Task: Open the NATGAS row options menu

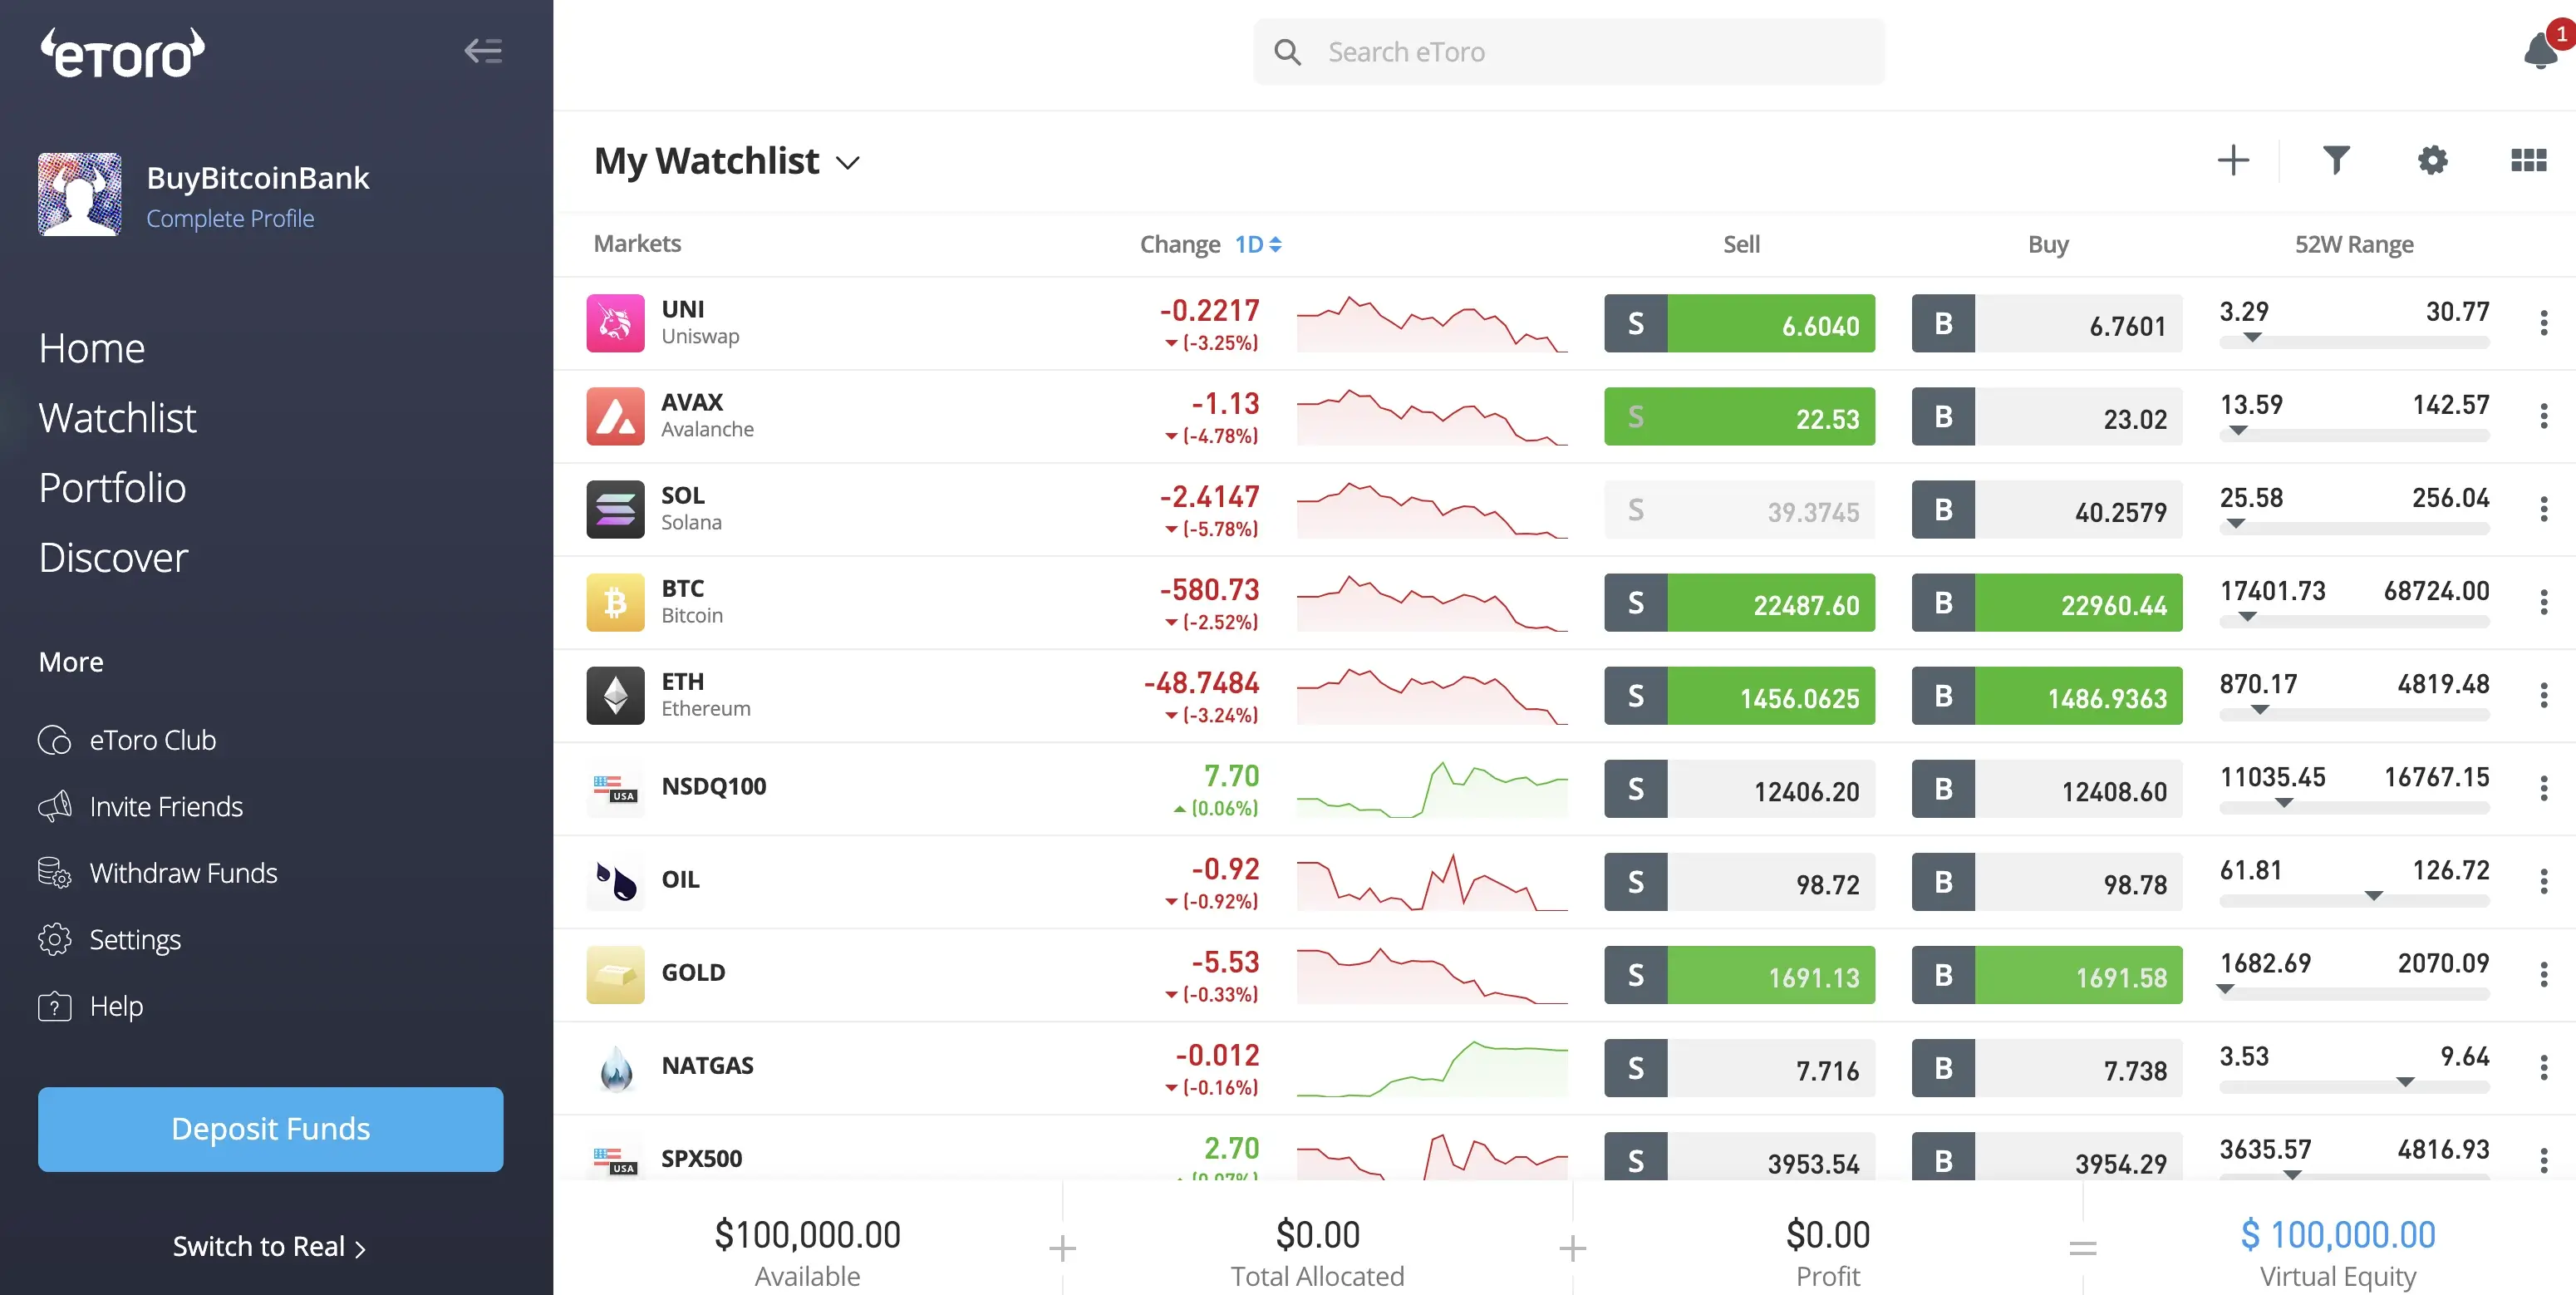Action: click(2543, 1067)
